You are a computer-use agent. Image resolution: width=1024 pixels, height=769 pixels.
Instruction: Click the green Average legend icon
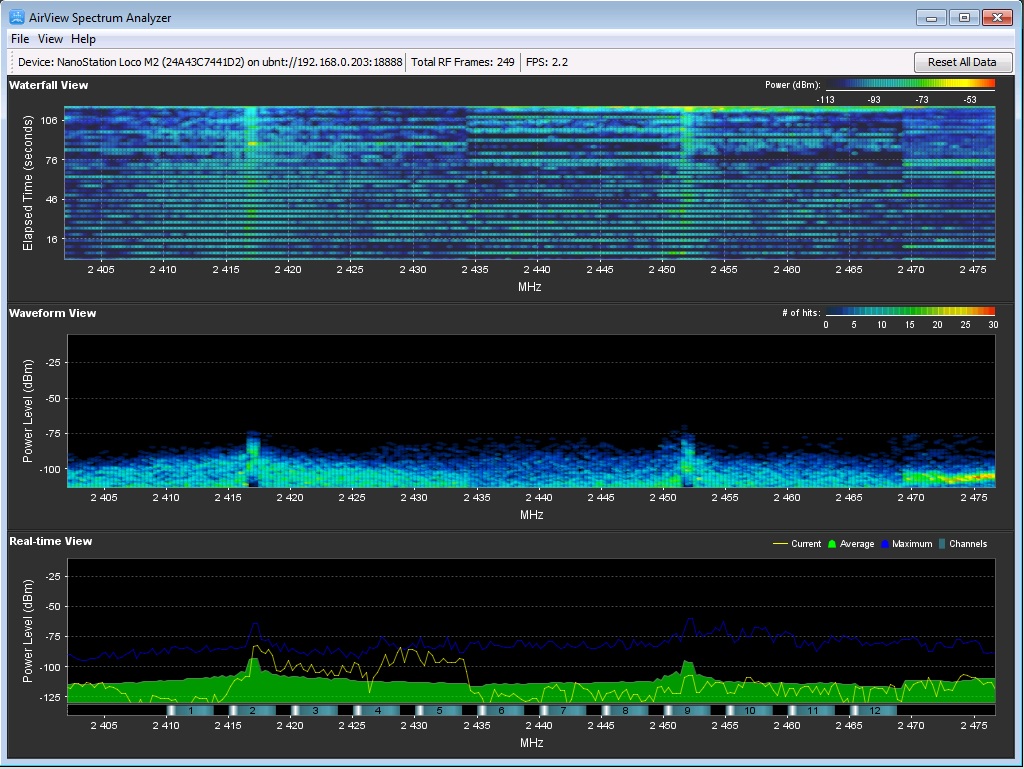click(831, 544)
